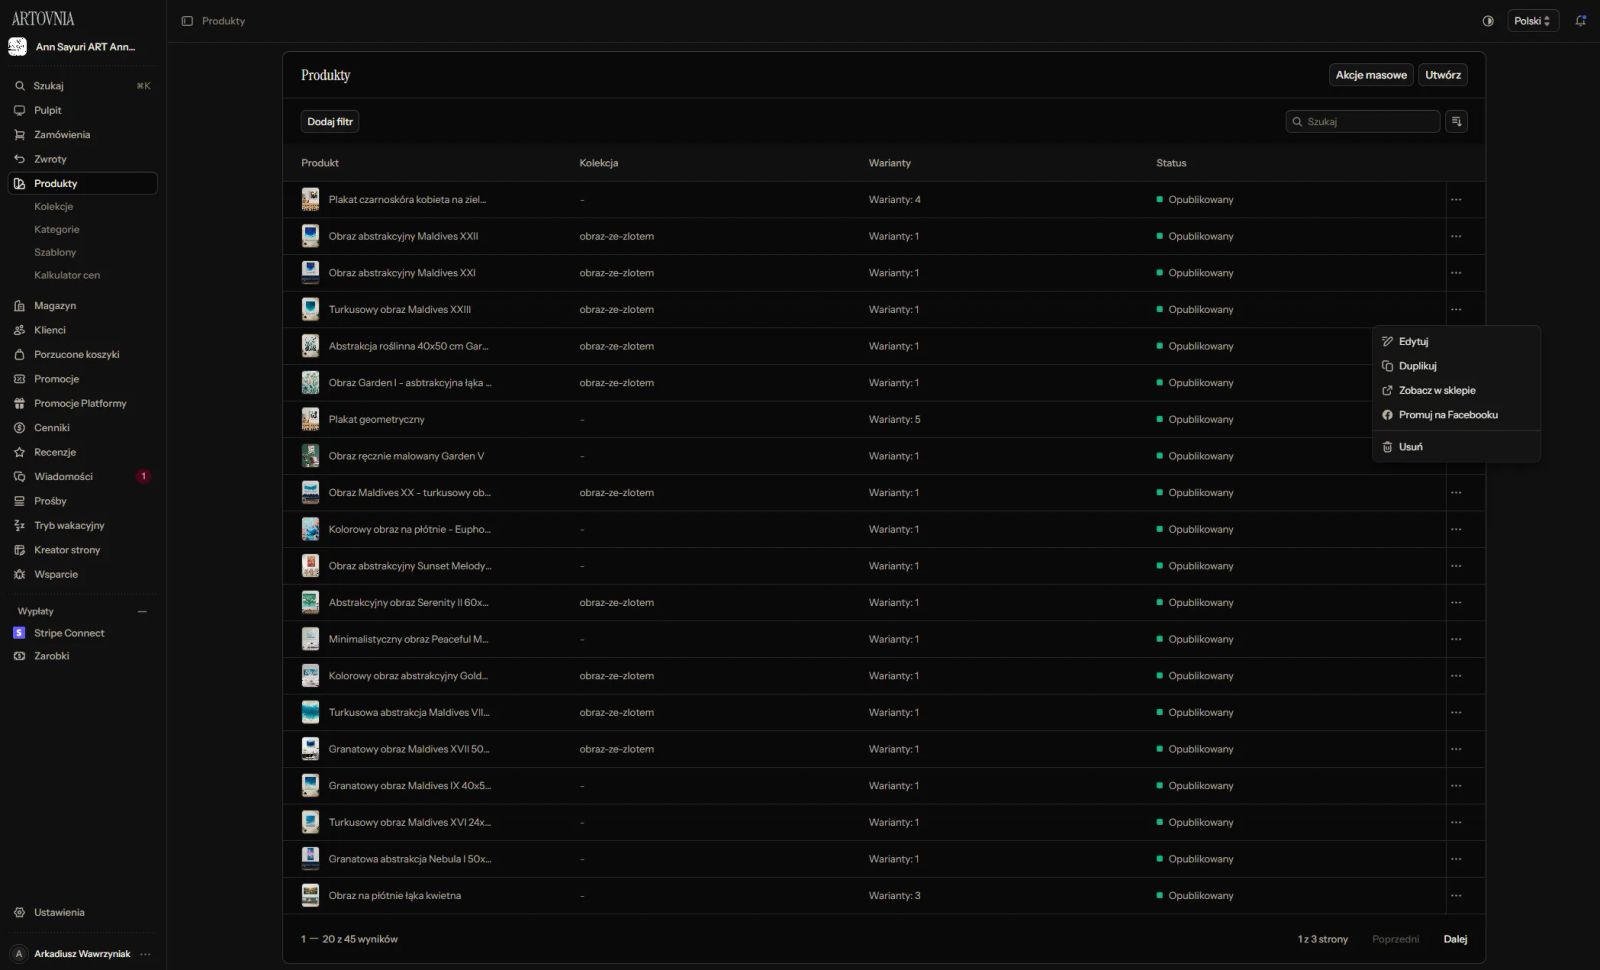
Task: Open Kolekcje submenu item
Action: (54, 207)
